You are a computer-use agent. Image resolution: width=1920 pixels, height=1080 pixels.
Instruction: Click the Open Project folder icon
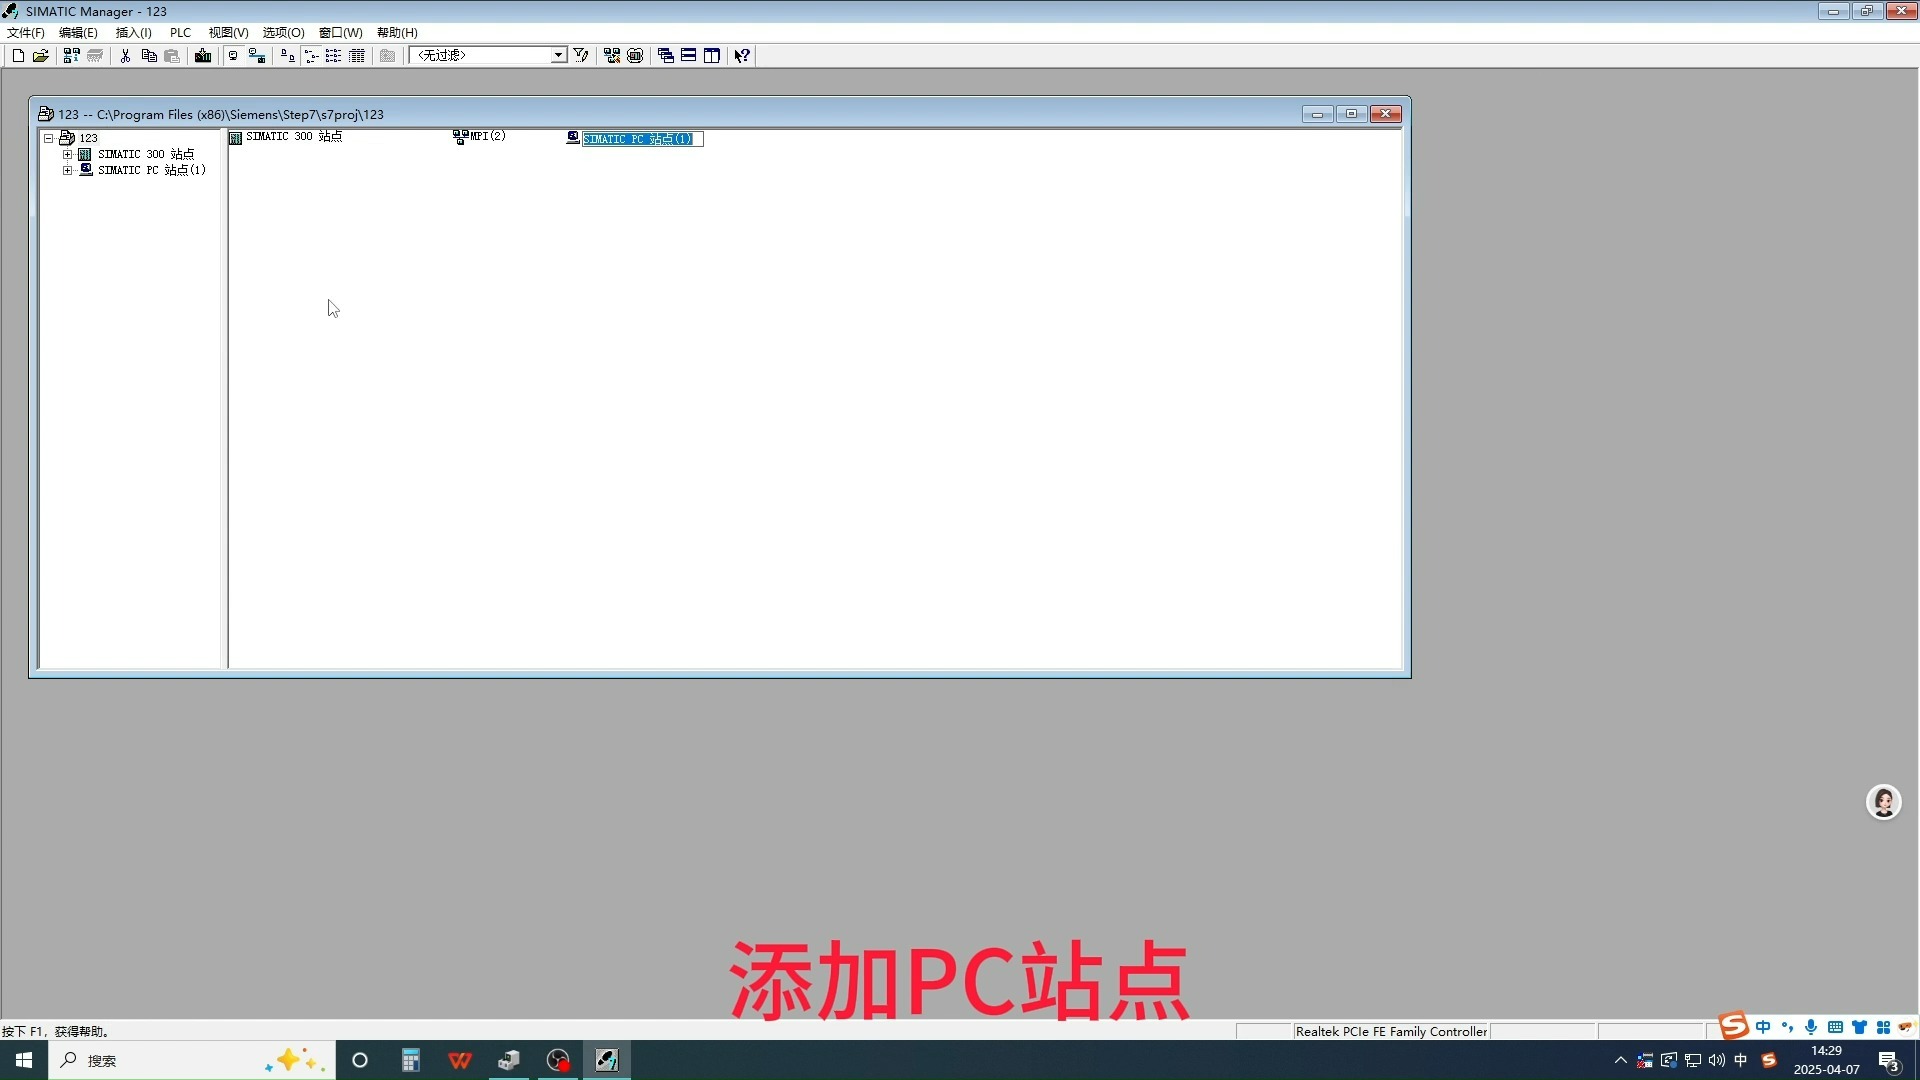[41, 56]
